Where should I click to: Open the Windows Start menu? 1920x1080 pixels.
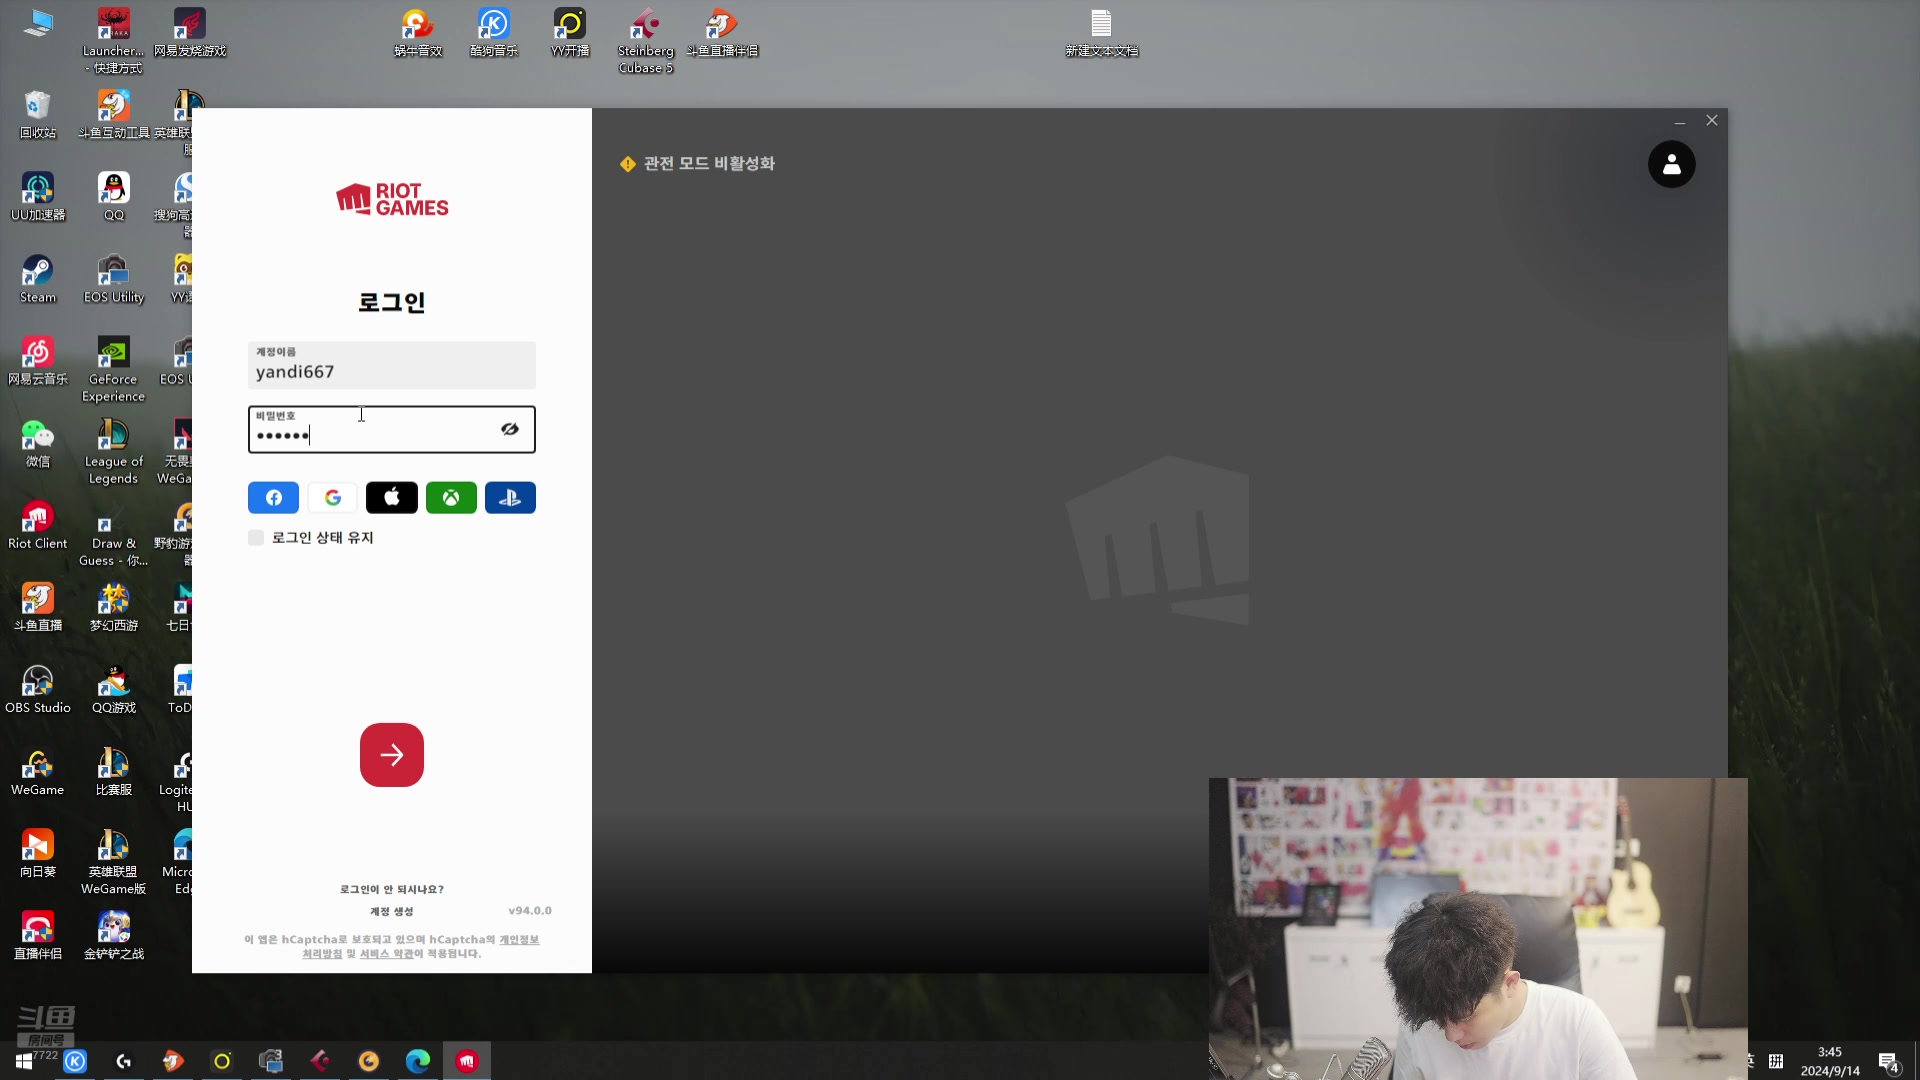click(x=24, y=1061)
